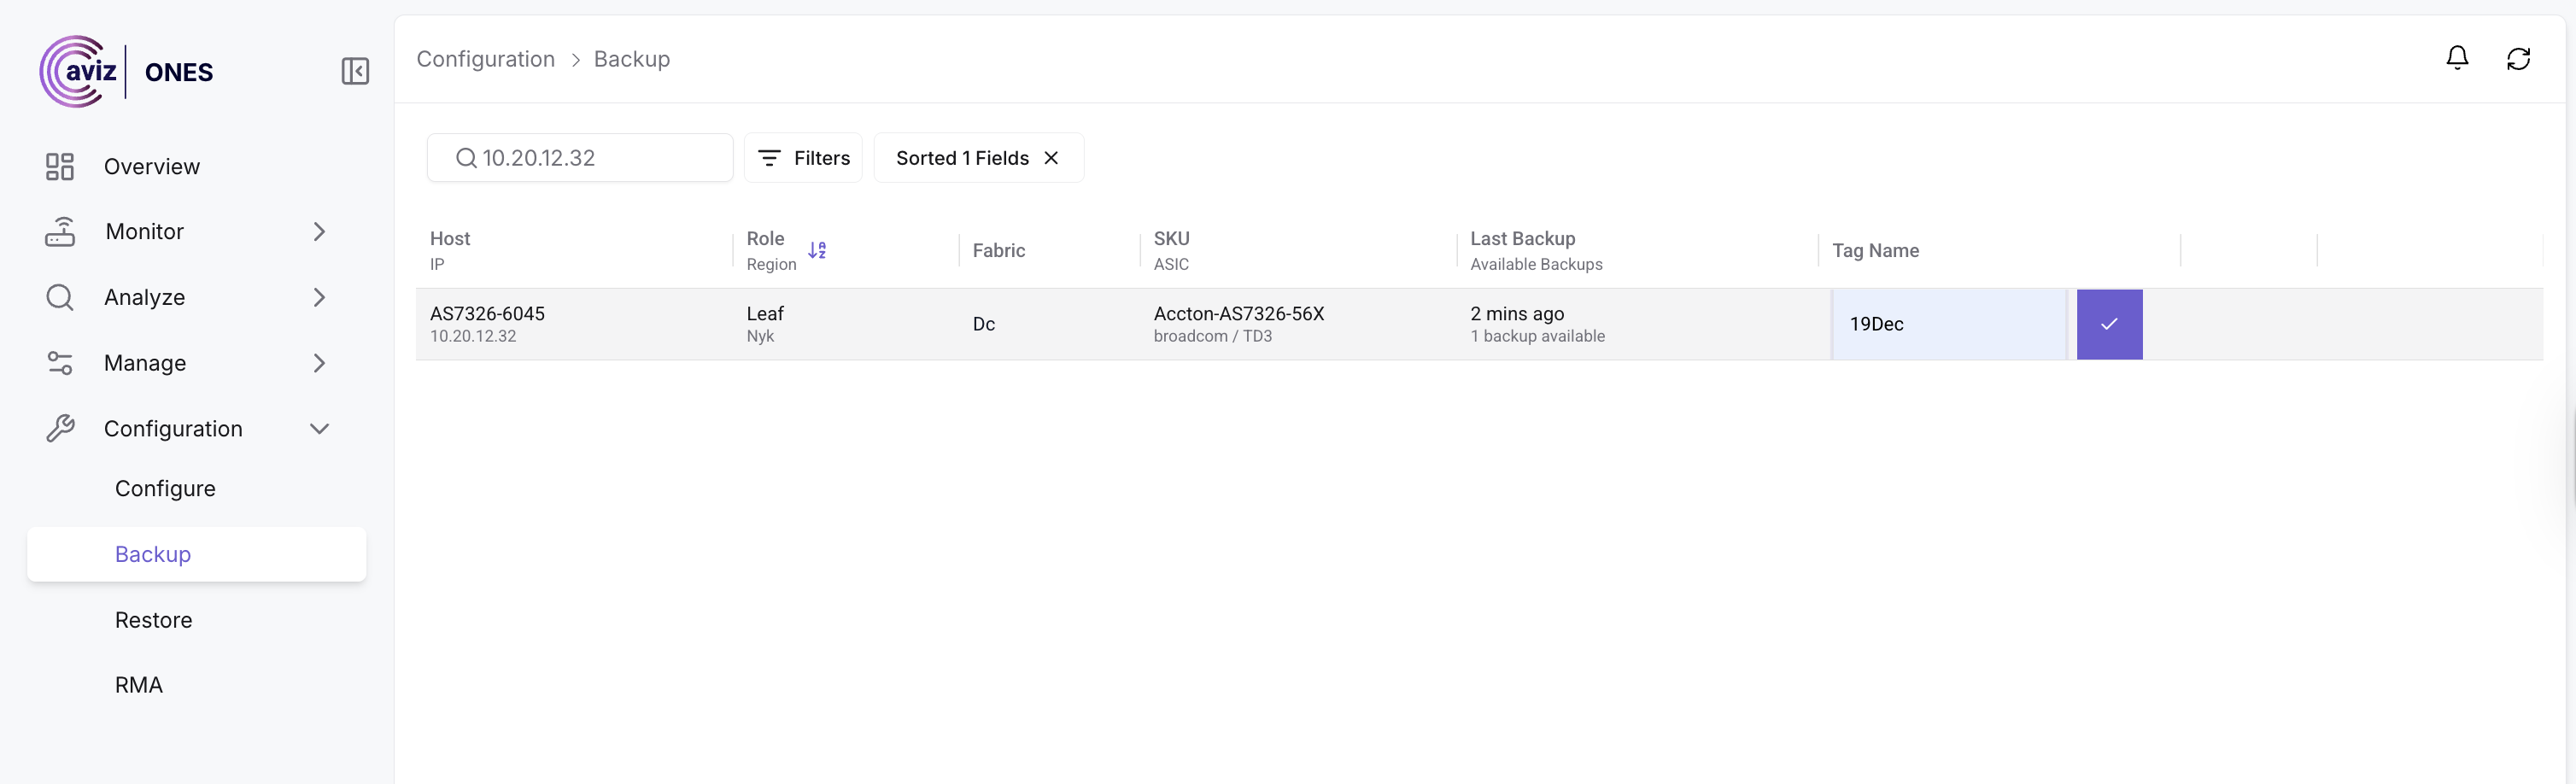Click the Tag Name input field

click(1947, 324)
